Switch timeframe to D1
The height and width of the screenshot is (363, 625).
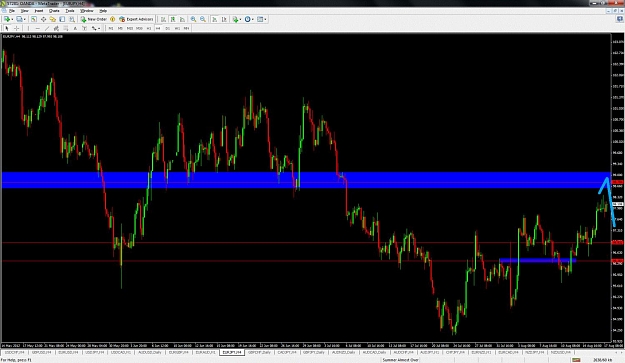tap(167, 28)
